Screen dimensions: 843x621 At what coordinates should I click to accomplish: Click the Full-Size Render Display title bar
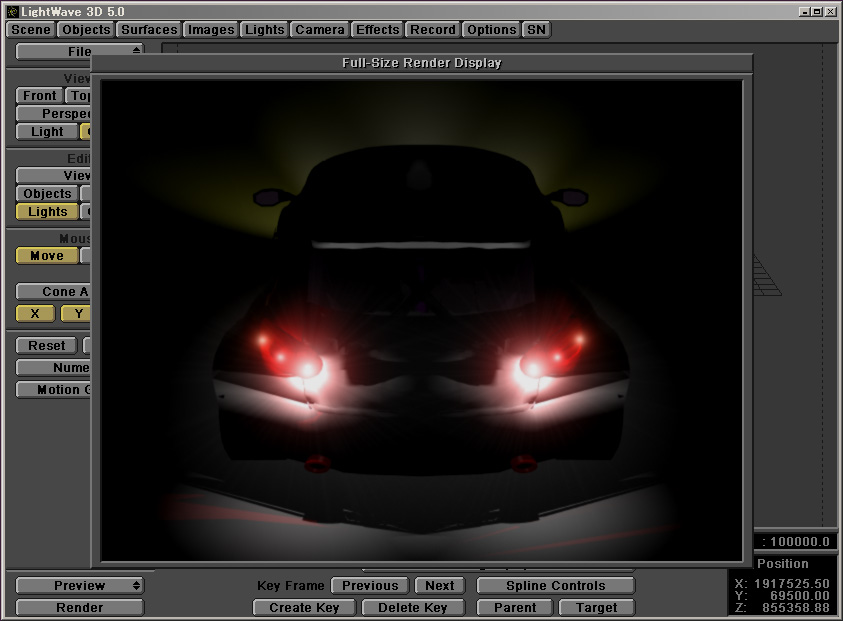click(x=421, y=63)
